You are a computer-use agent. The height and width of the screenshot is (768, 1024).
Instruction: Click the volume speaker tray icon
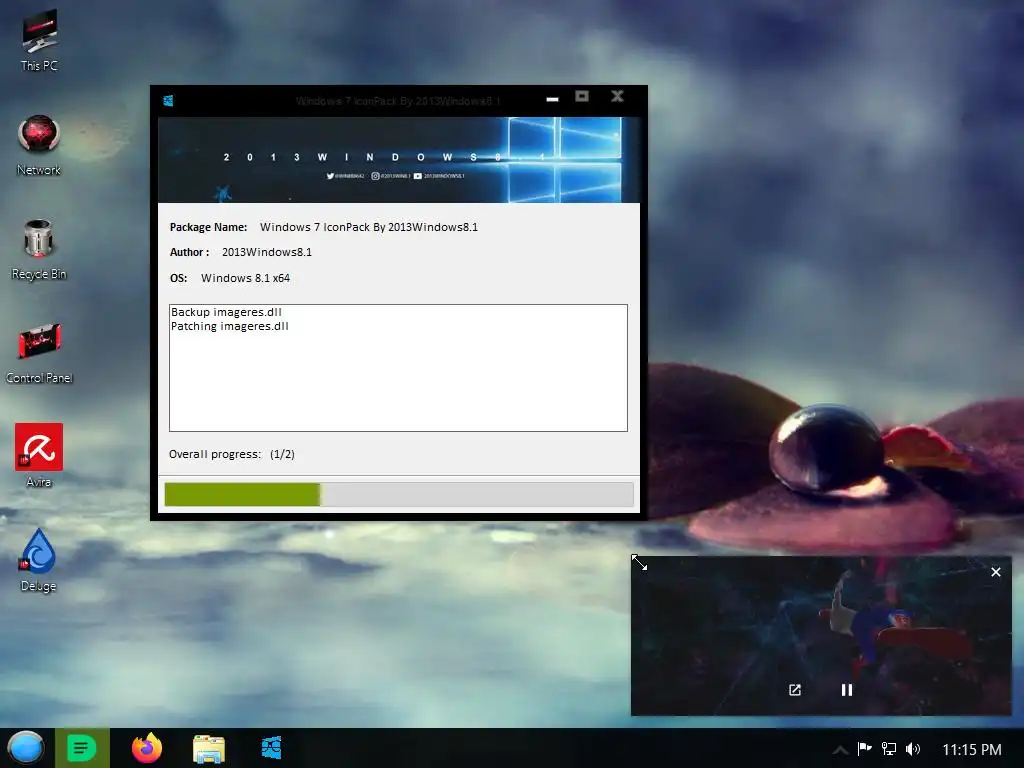(913, 748)
